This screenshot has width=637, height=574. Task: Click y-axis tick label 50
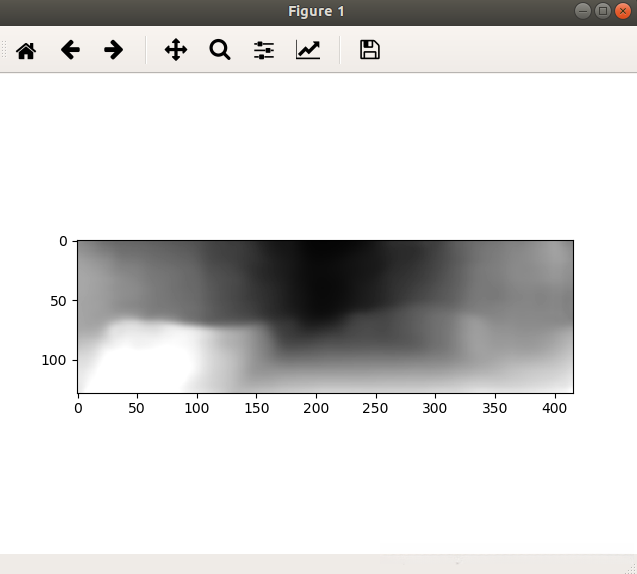(58, 301)
